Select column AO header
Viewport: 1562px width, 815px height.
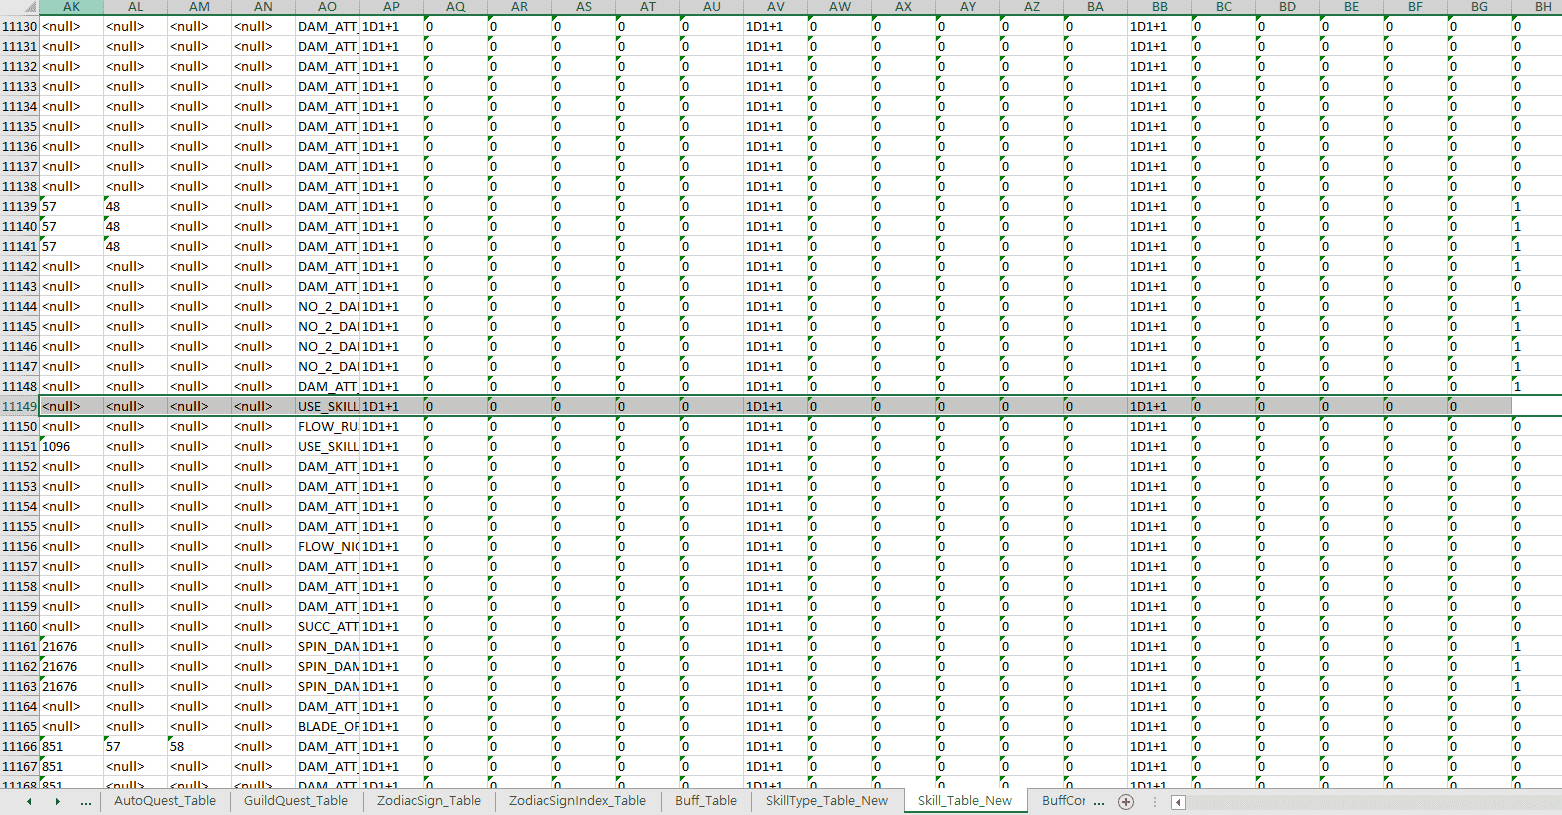(327, 7)
